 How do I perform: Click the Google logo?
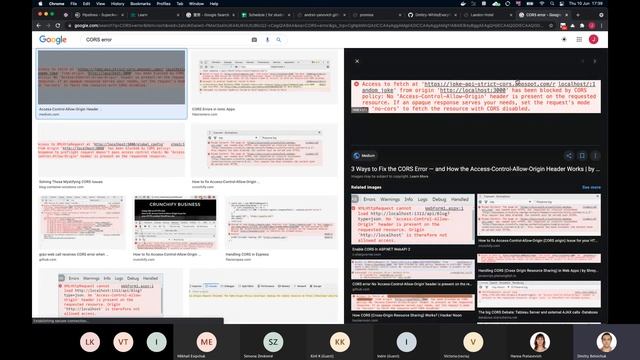coord(53,40)
